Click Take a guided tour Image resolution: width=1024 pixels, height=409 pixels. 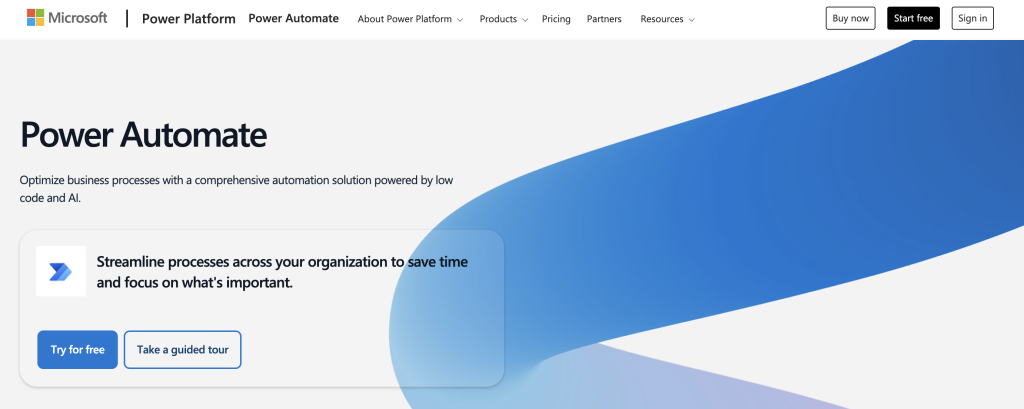click(x=183, y=350)
